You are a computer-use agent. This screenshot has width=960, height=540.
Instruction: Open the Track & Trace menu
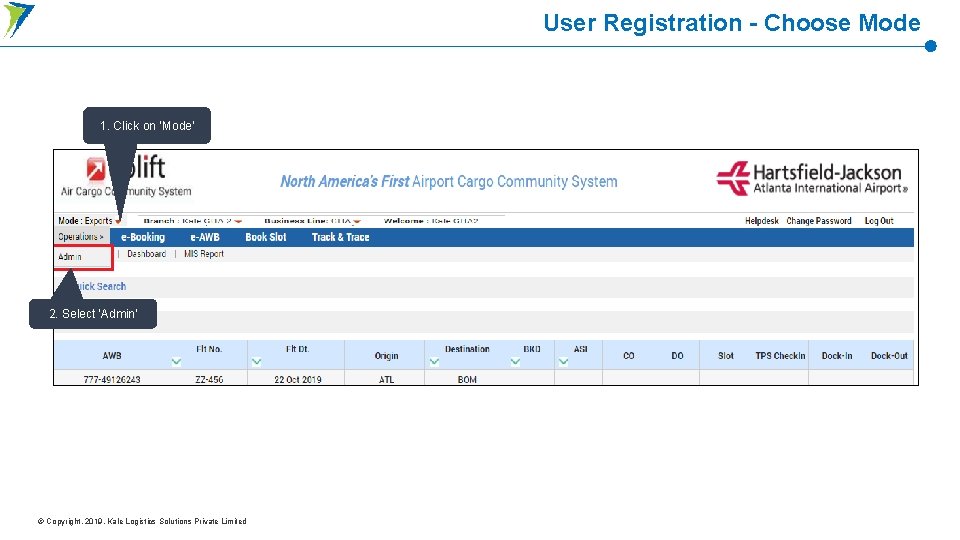340,237
